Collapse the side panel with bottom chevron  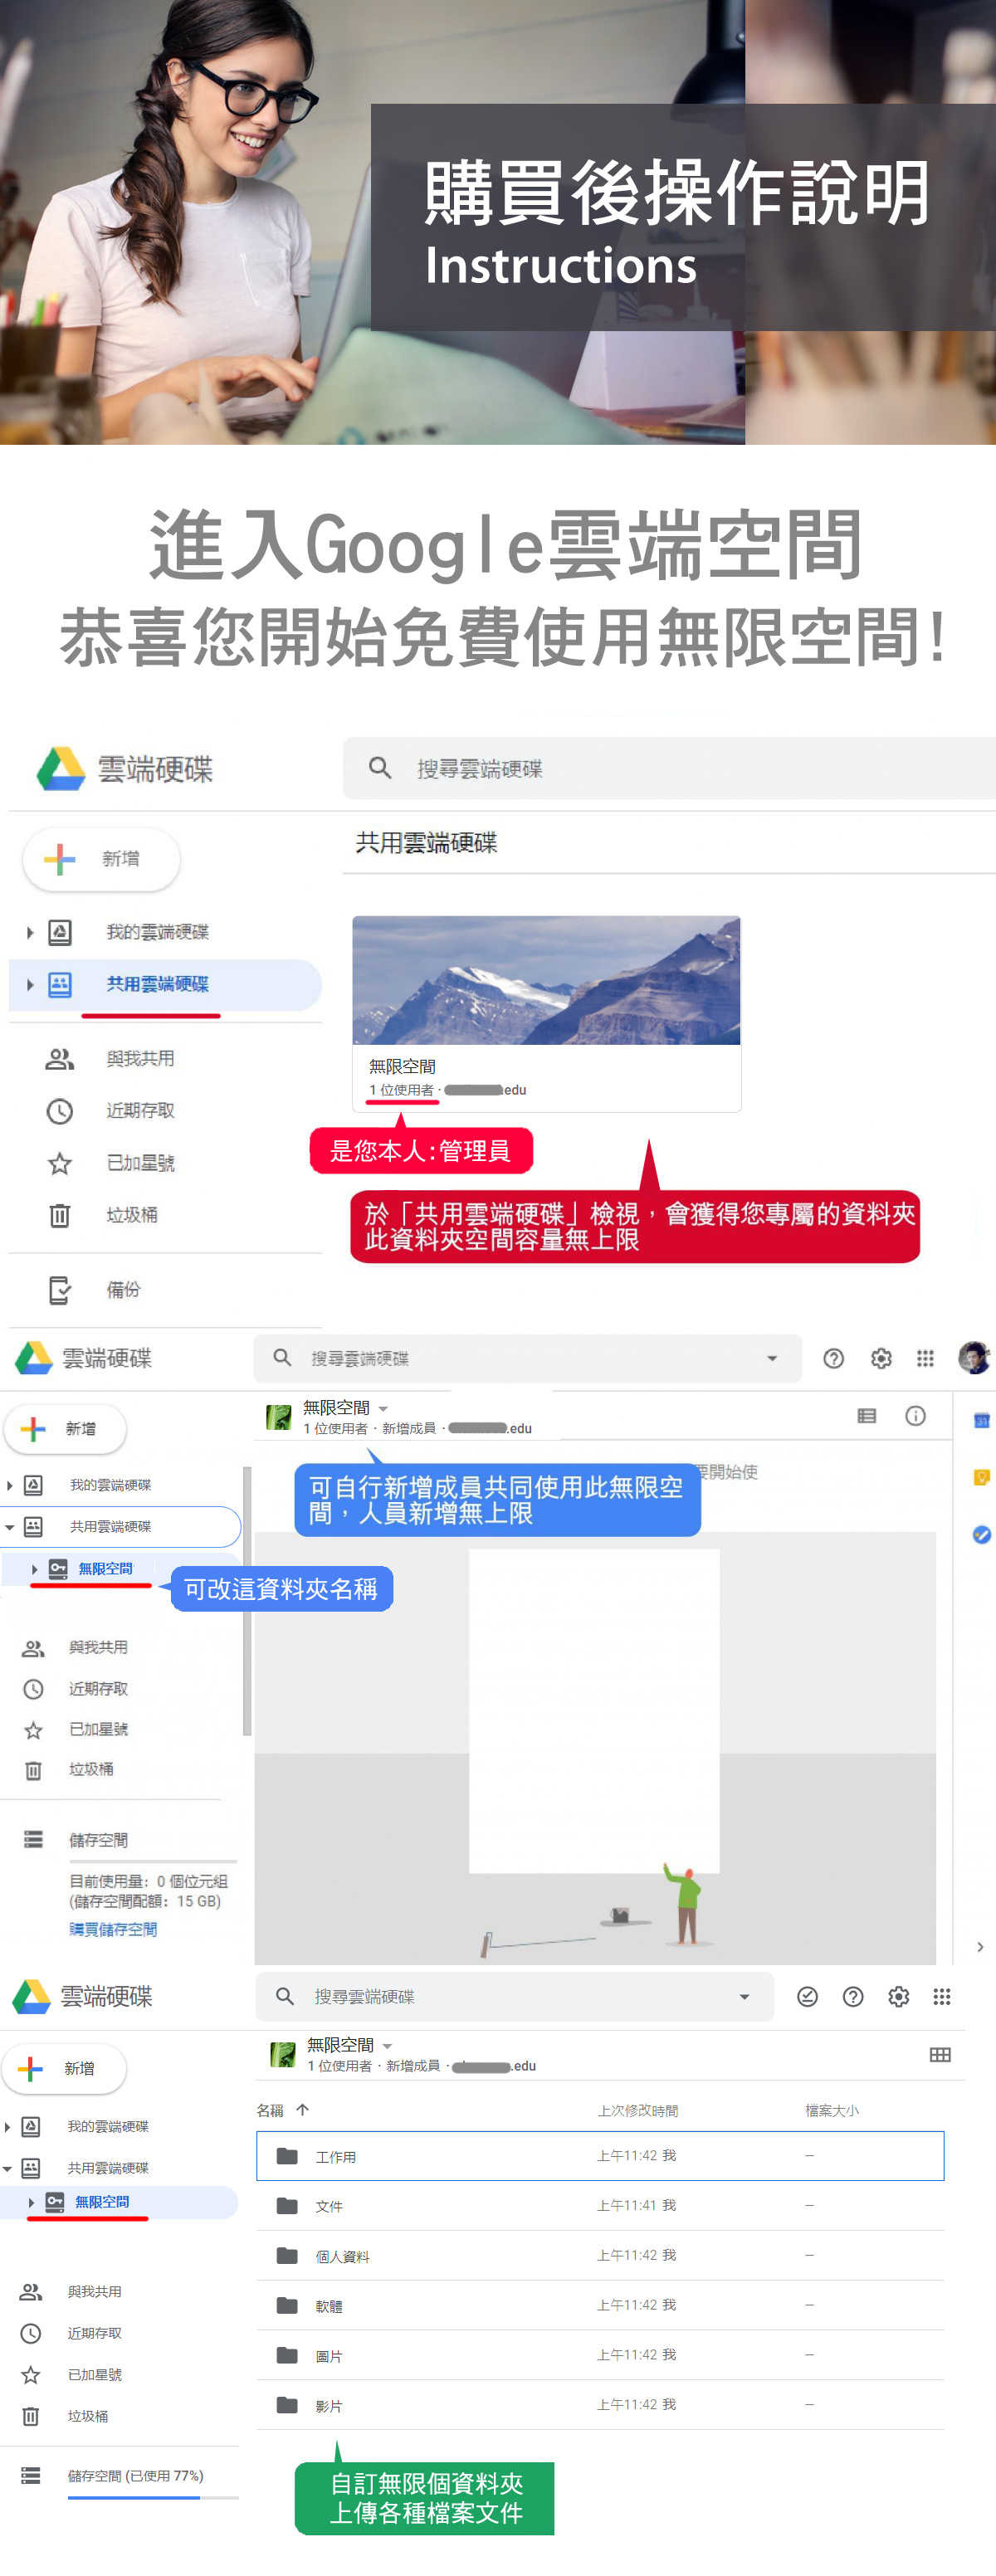pos(979,1946)
